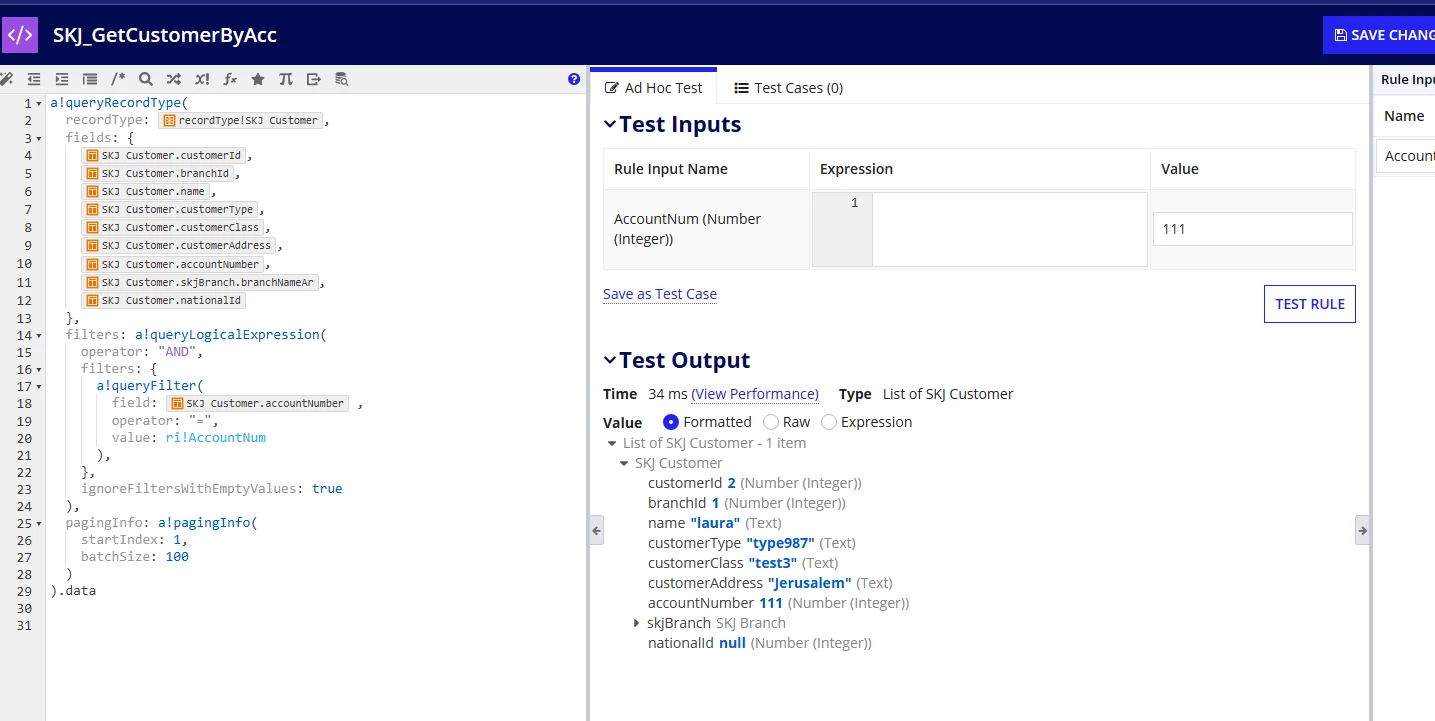Click the SKJ_GetCustomerByAcc title
This screenshot has width=1435, height=721.
coord(165,35)
